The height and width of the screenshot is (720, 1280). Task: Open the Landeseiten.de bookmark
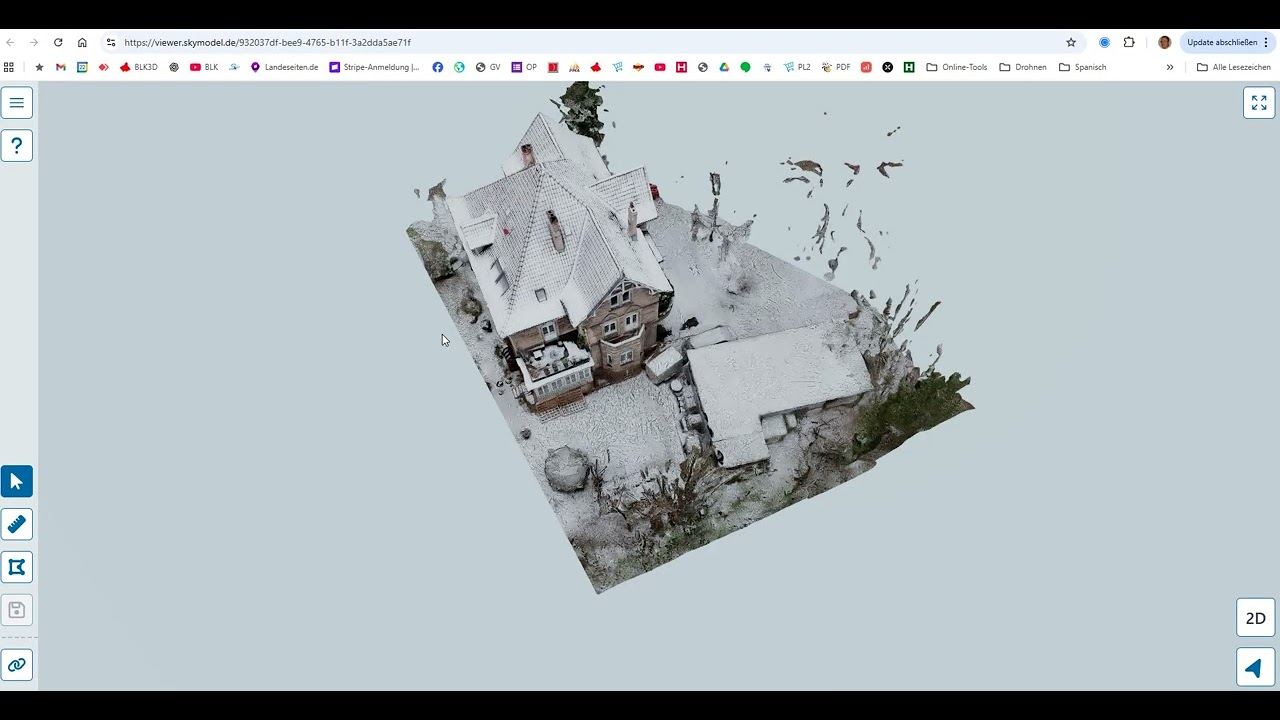(x=284, y=67)
